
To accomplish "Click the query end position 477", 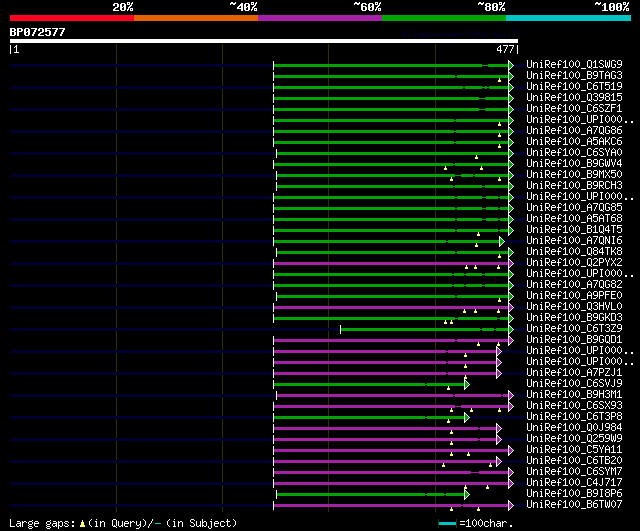I will click(x=505, y=49).
